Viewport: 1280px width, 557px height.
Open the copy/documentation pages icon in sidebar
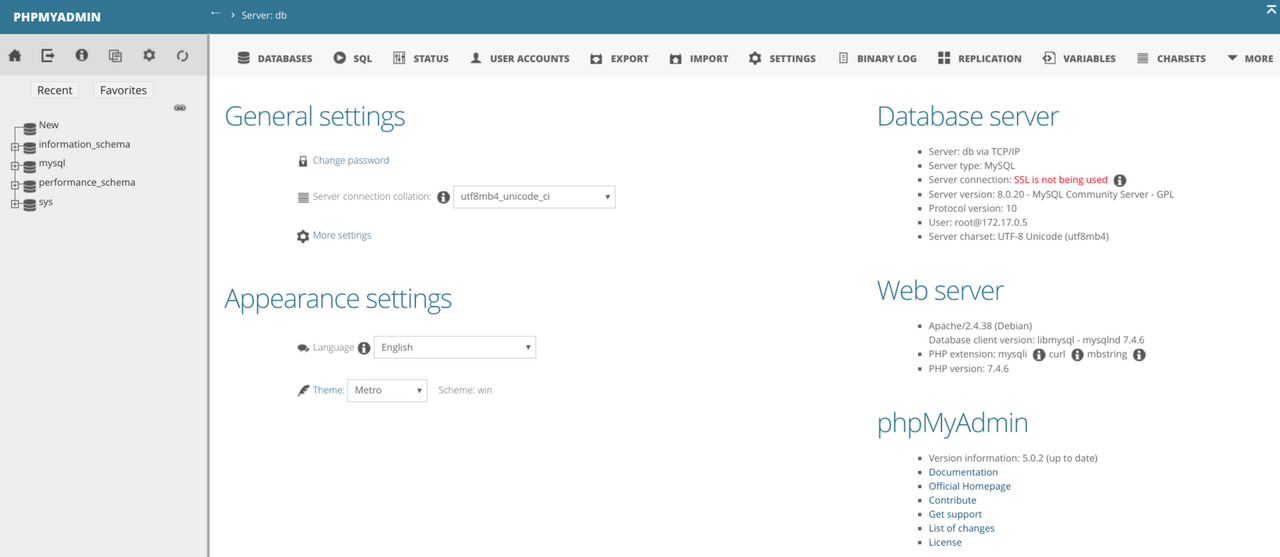[115, 56]
